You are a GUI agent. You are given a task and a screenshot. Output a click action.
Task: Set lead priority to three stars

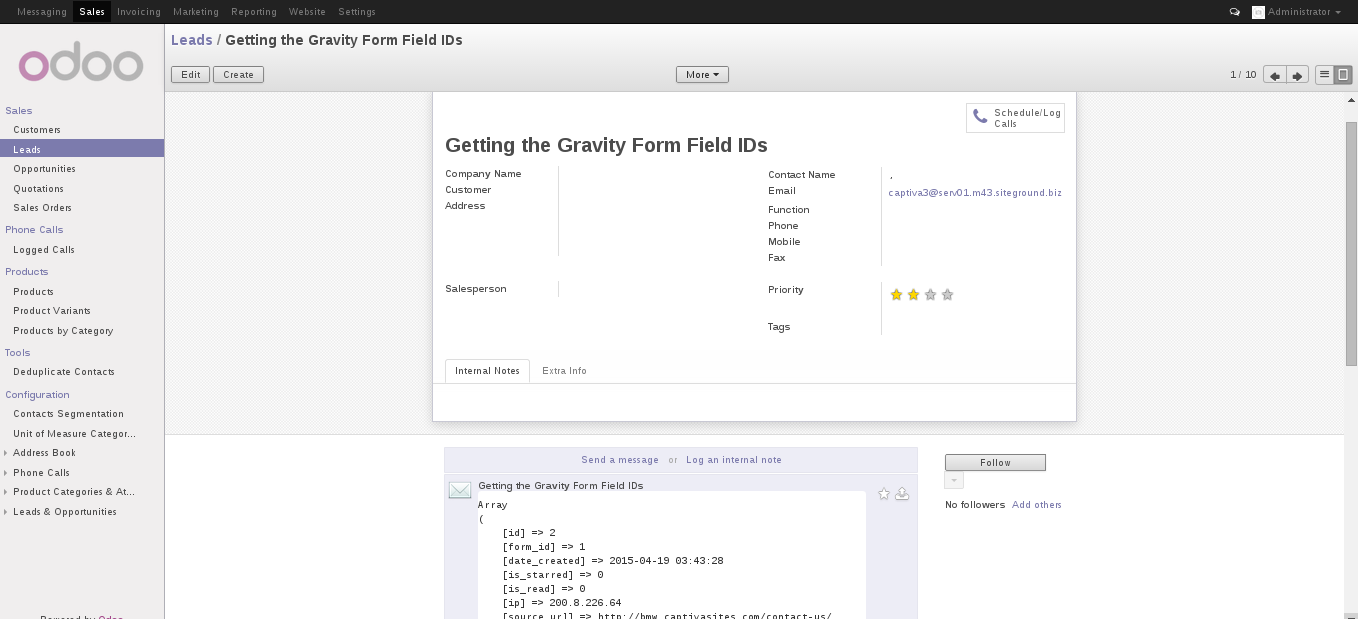pyautogui.click(x=930, y=294)
